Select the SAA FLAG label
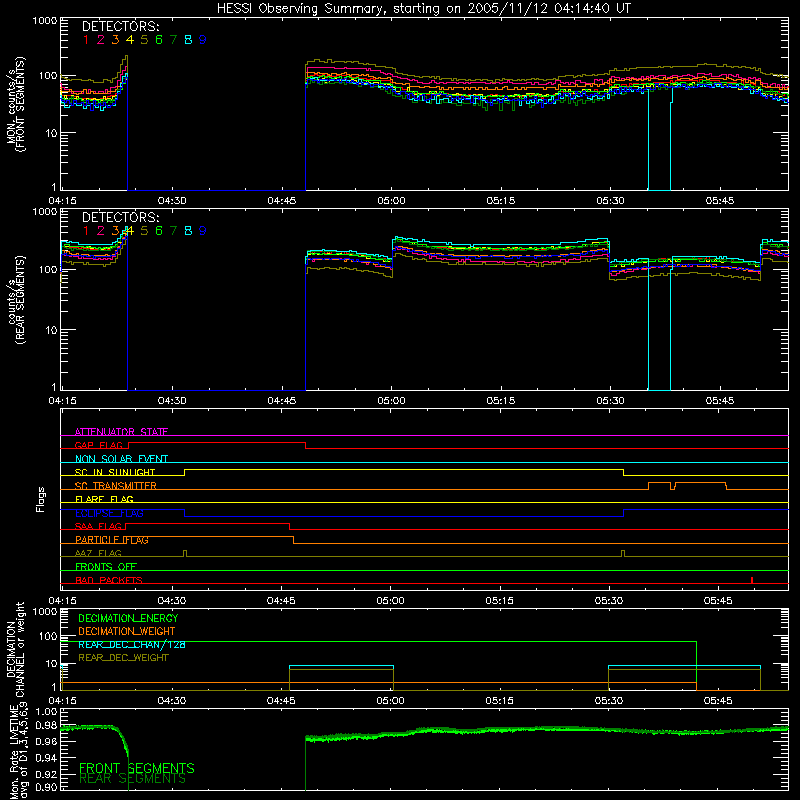 [x=98, y=526]
